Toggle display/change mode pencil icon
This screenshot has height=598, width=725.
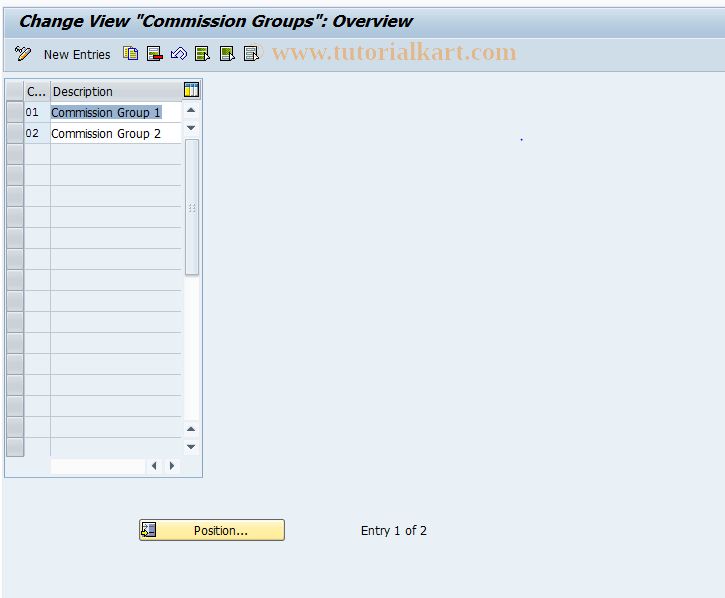click(23, 54)
